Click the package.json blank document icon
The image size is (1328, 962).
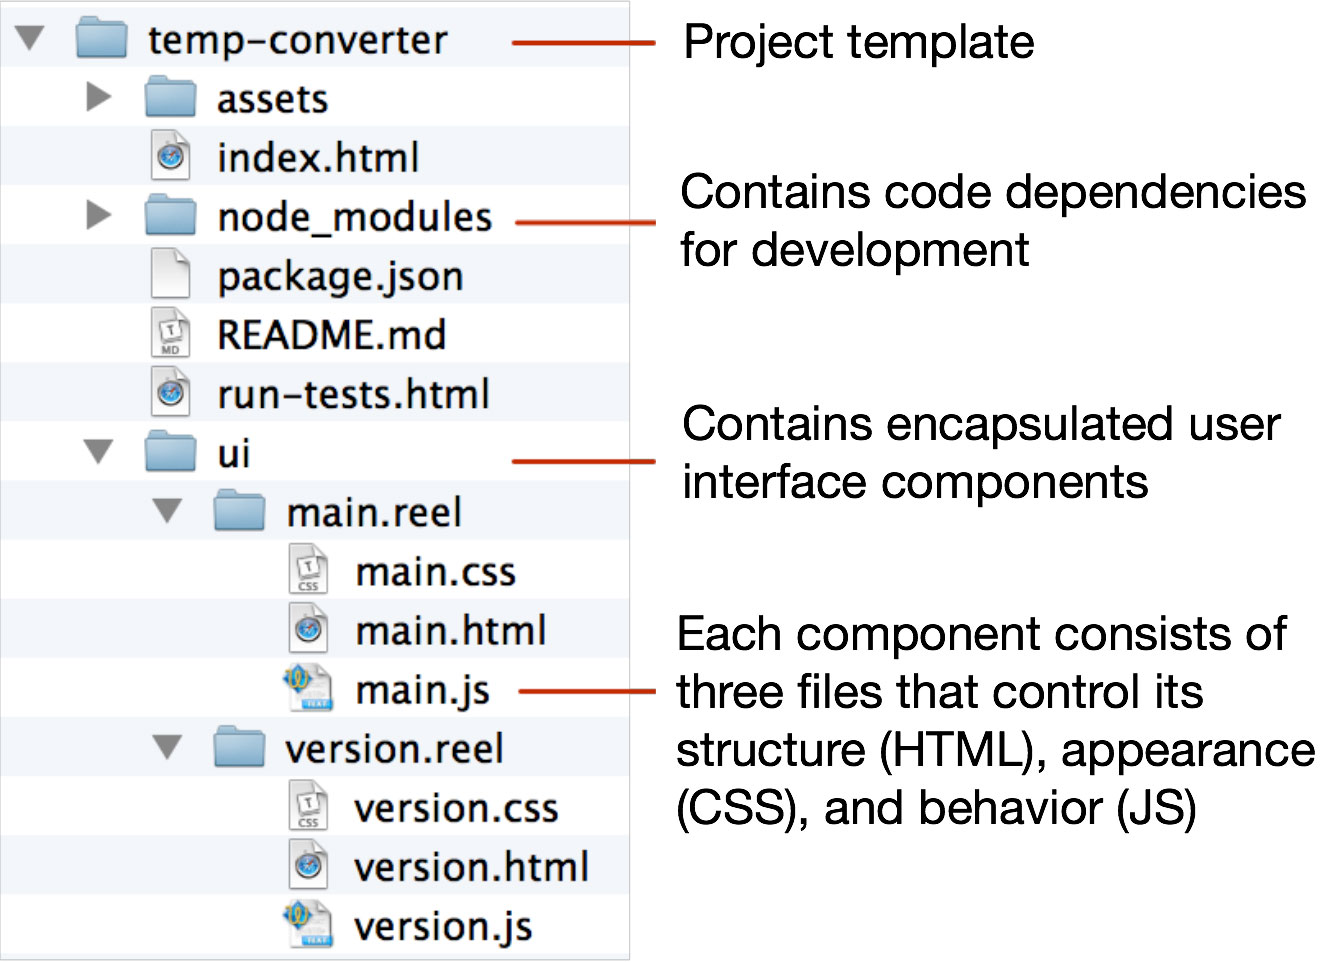click(170, 274)
